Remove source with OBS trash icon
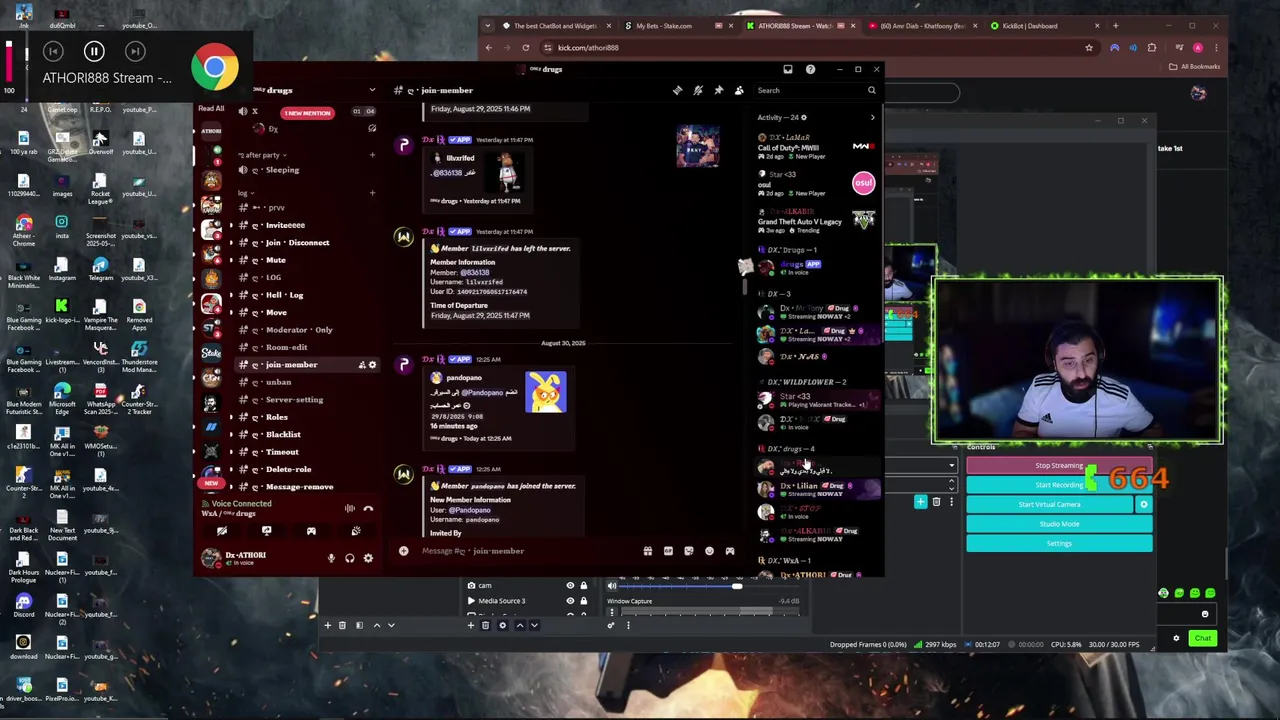Viewport: 1280px width, 720px height. (x=486, y=625)
